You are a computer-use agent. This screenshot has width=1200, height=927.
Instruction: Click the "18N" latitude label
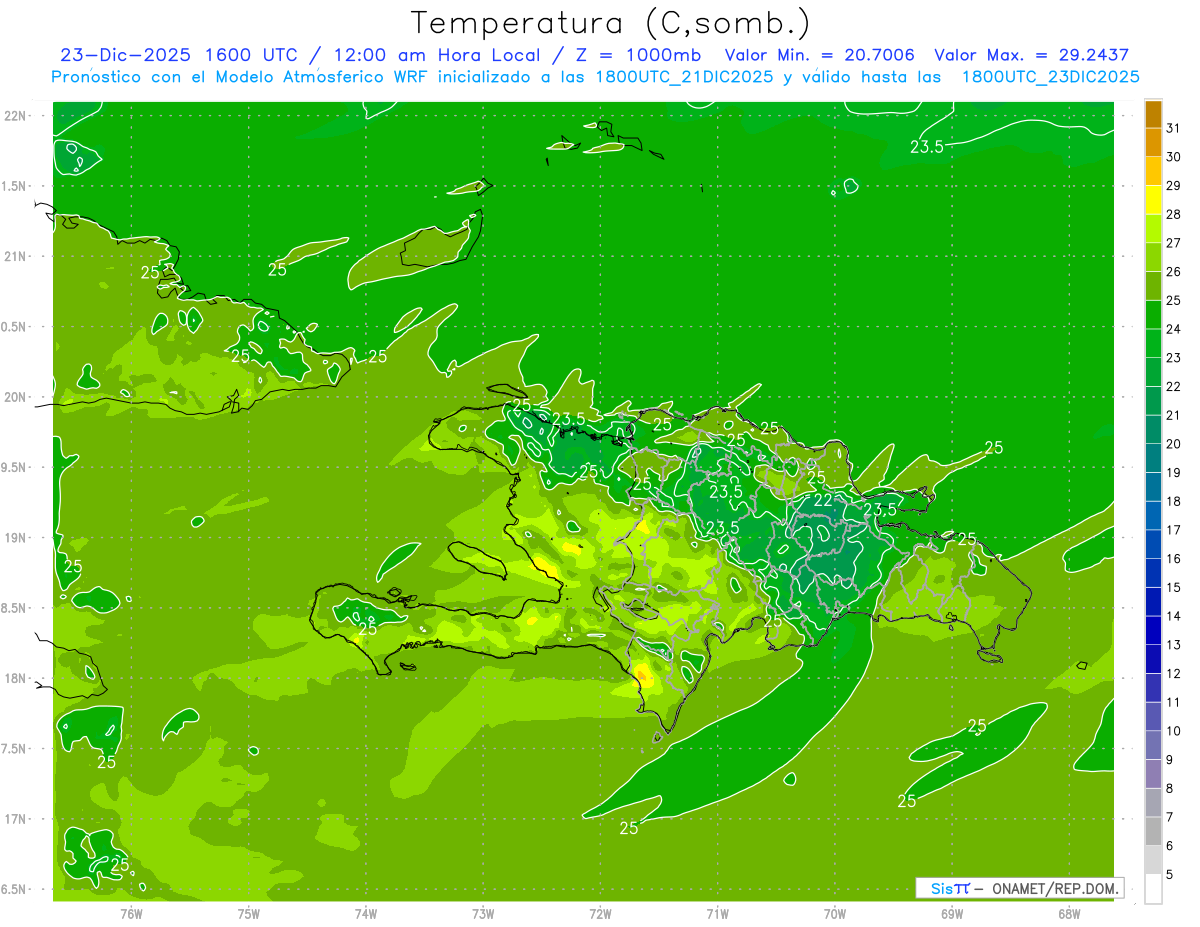click(17, 678)
